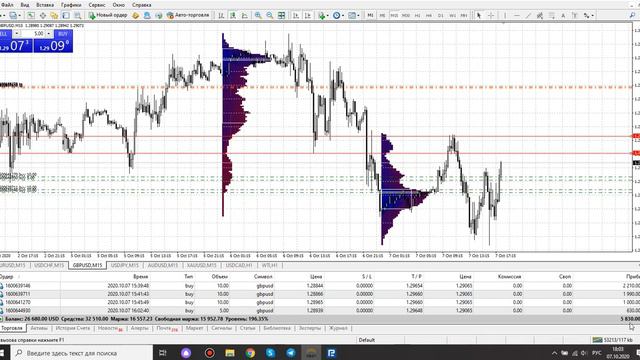Select the text 'A' drawing tool

click(563, 16)
